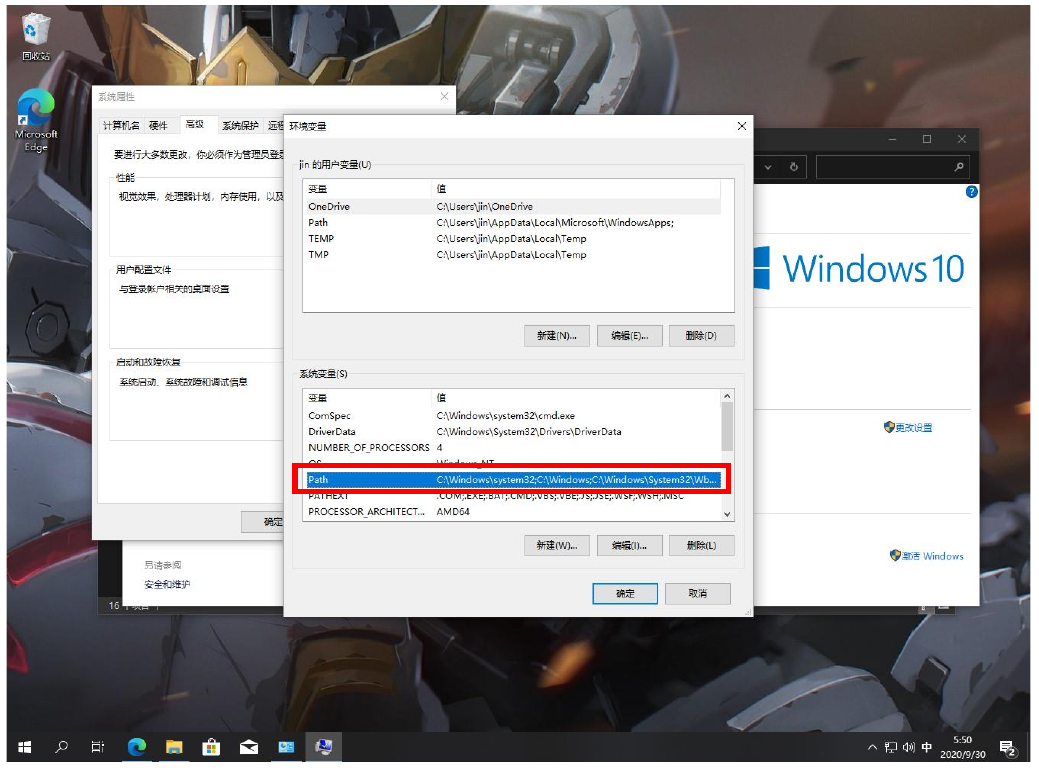Screen dimensions: 1039x773
Task: Open taskbar search magnifier icon
Action: click(x=62, y=747)
